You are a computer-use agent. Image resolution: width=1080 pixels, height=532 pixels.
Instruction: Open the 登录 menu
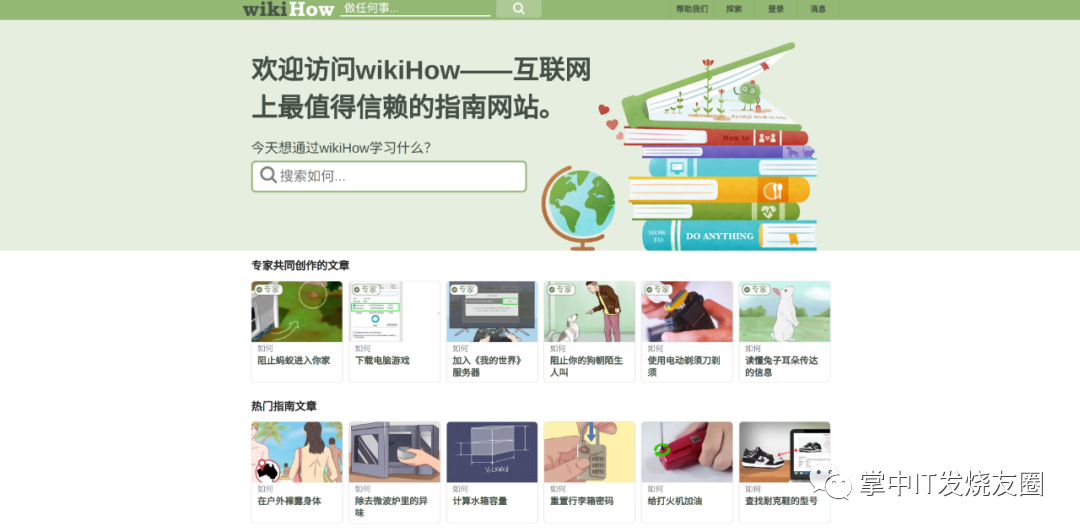coord(776,9)
